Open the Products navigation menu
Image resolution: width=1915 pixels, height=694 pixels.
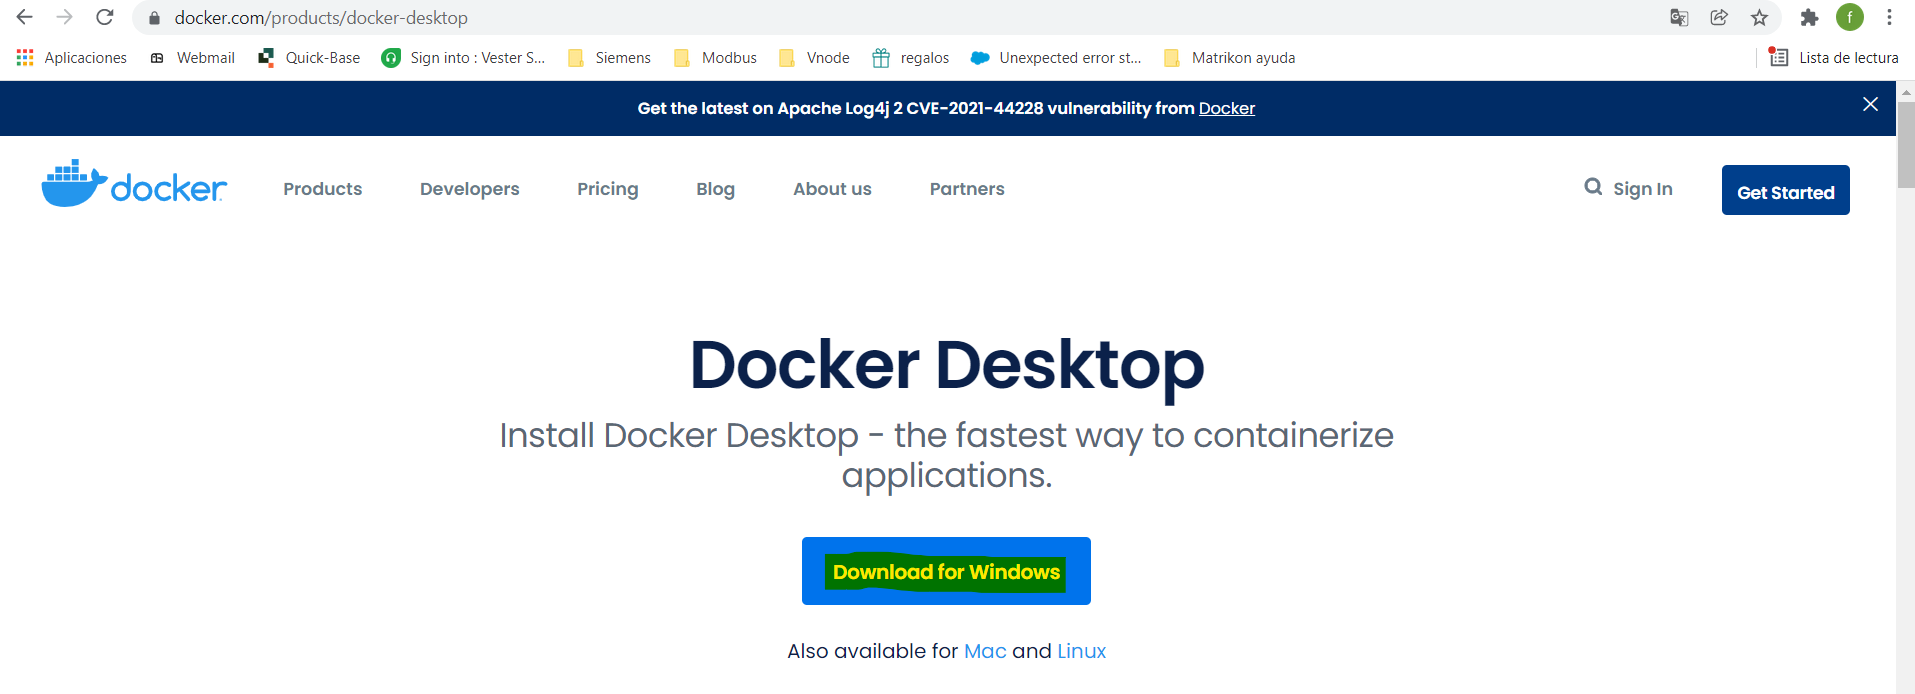click(322, 189)
